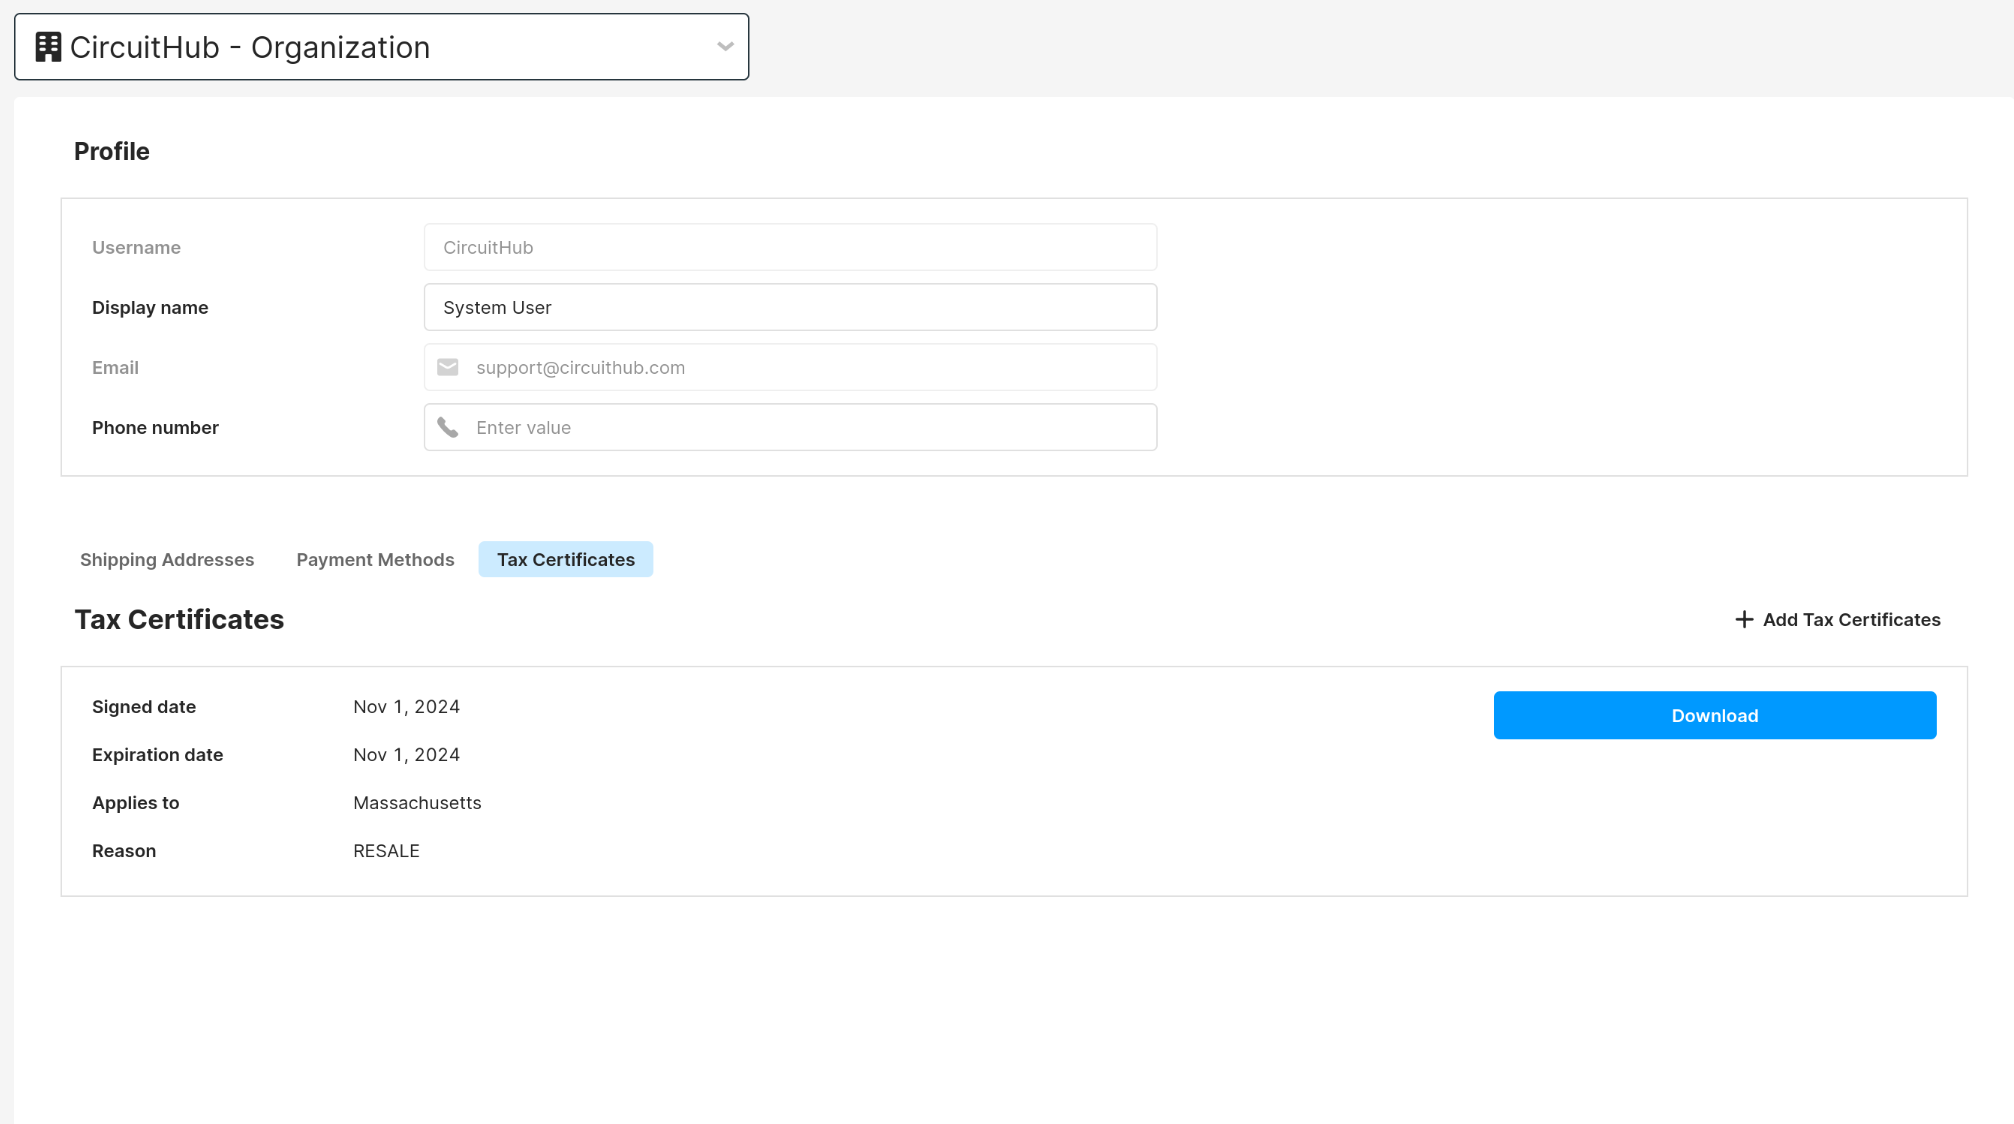Open the CircuitHub - Organization selector
Screen dimensions: 2014x1124
click(x=380, y=47)
